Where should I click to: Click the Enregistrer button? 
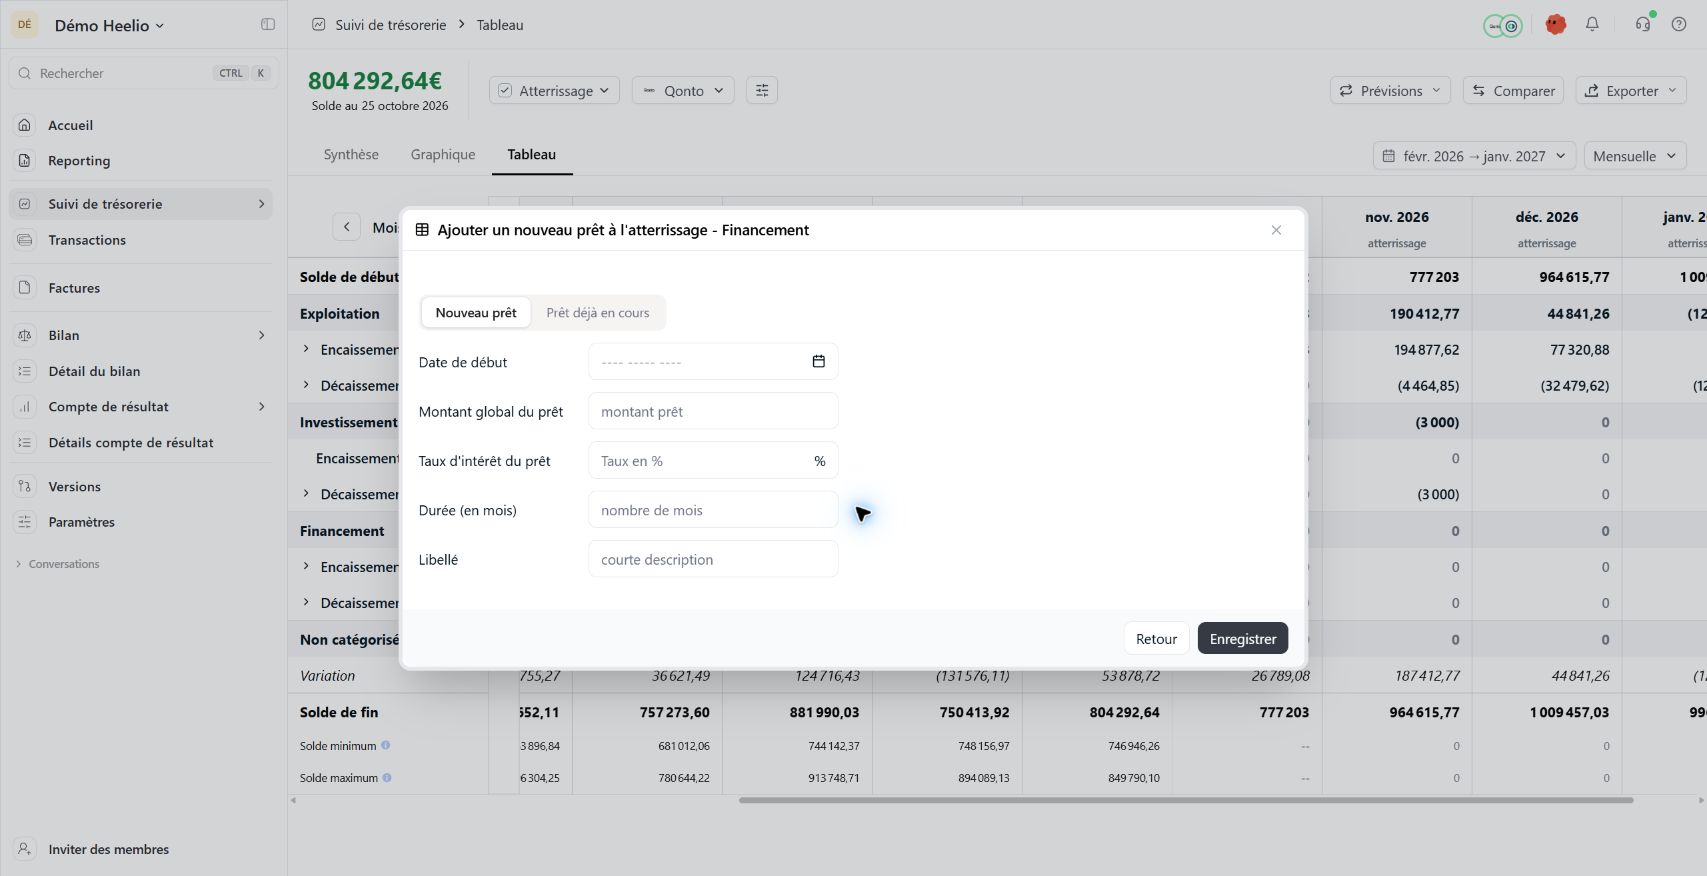point(1243,639)
